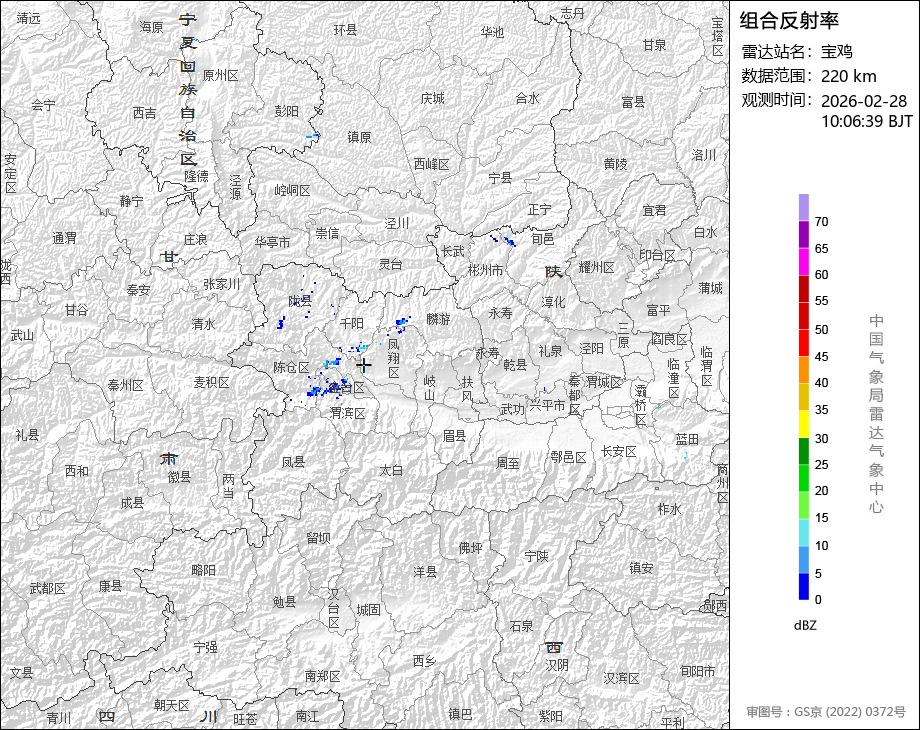
Task: Click the 原州区 label on the map
Action: [x=220, y=75]
